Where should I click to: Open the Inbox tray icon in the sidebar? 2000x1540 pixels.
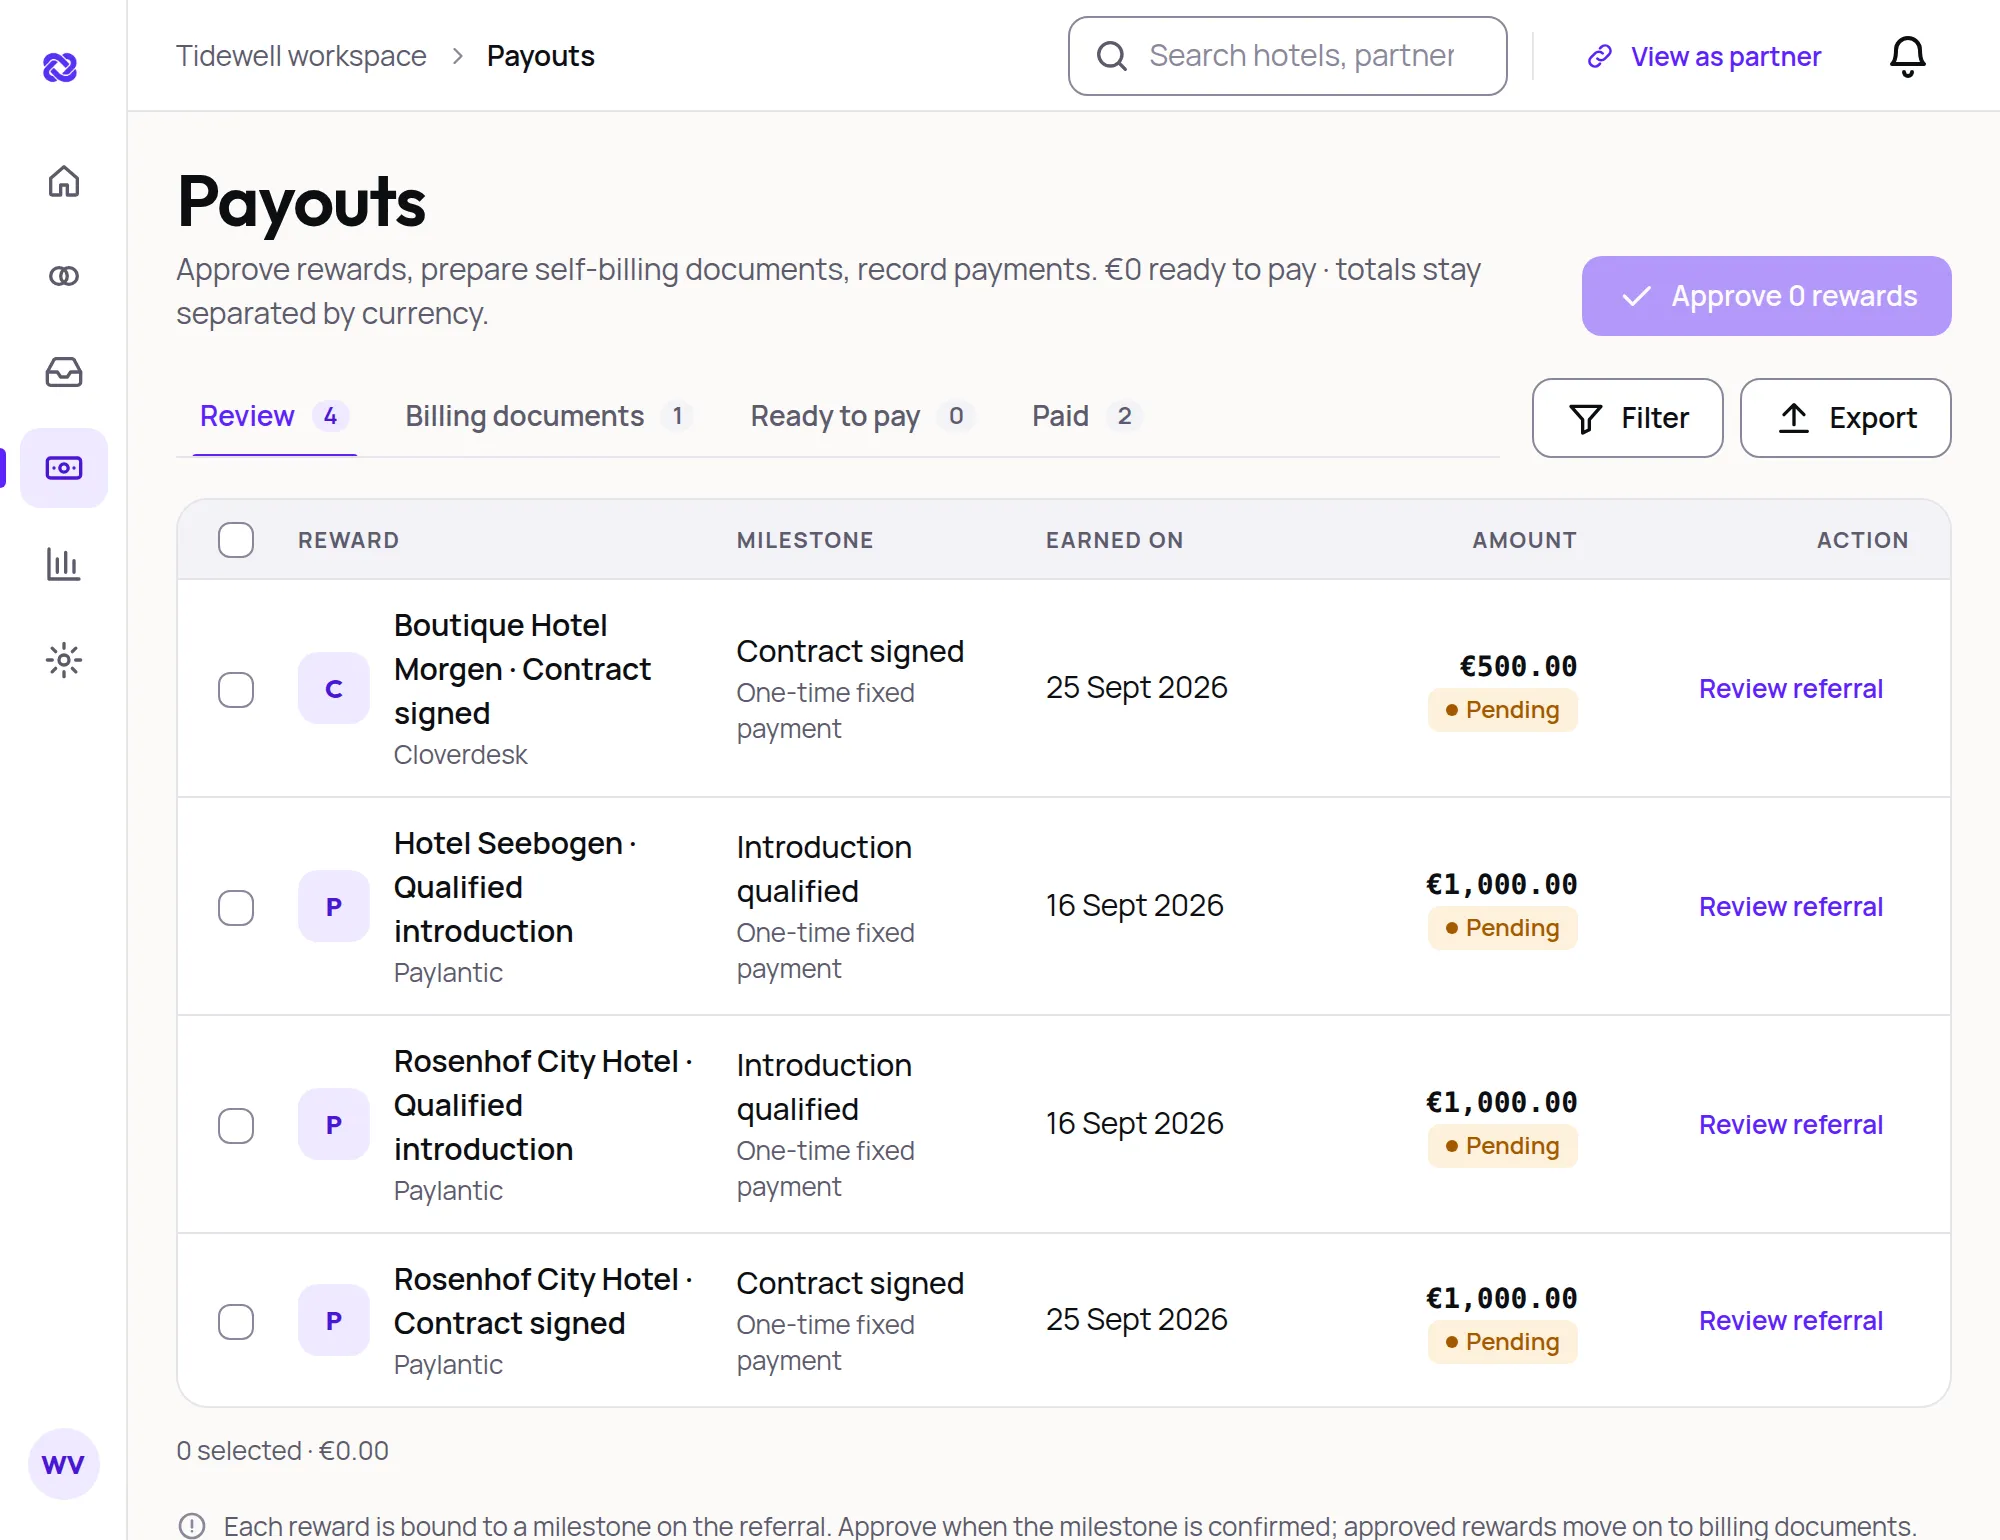point(64,372)
